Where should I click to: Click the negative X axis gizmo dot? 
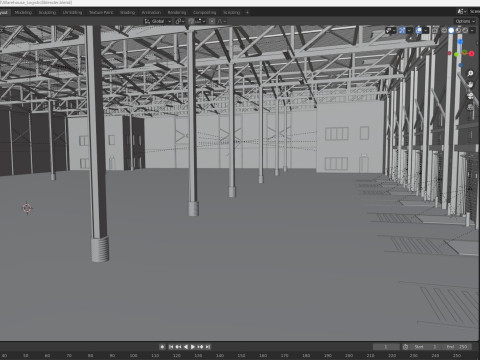[x=449, y=53]
